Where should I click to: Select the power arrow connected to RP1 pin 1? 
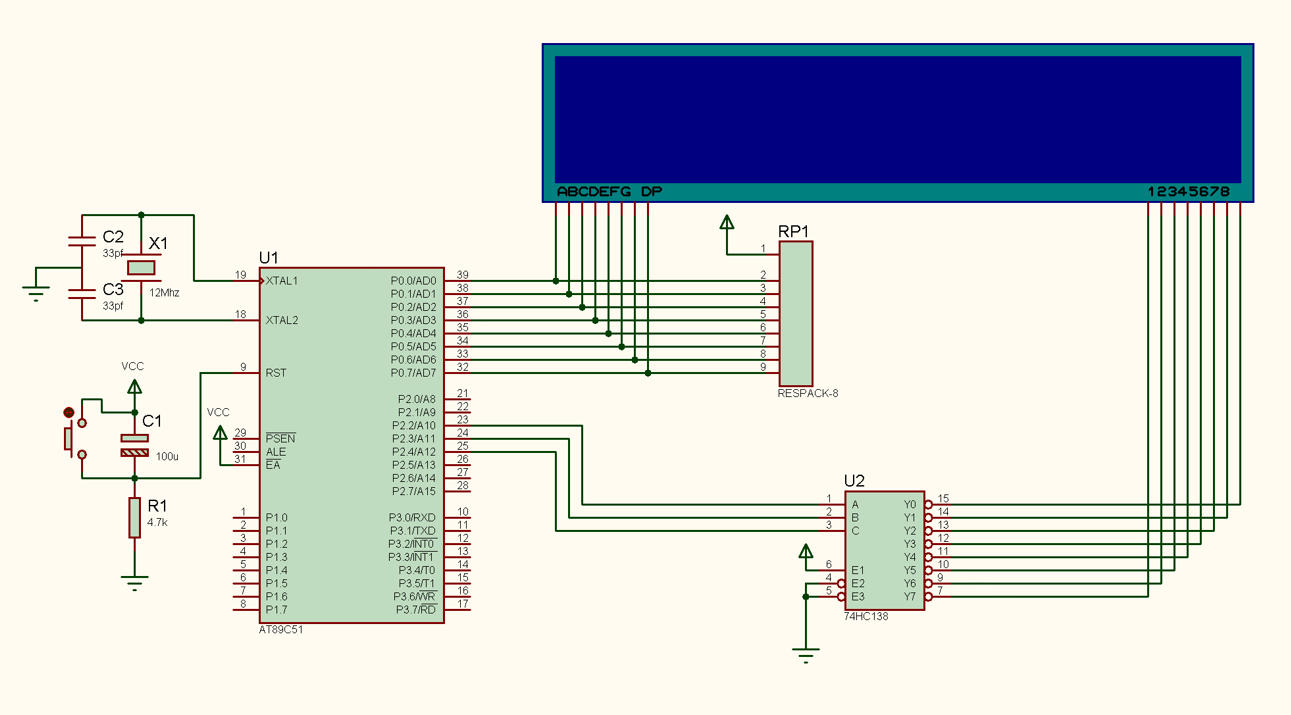click(727, 222)
